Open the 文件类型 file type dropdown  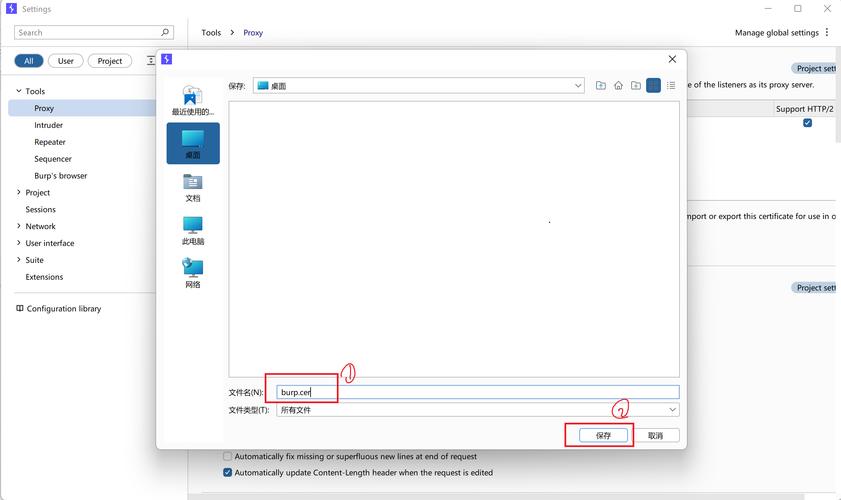point(477,410)
